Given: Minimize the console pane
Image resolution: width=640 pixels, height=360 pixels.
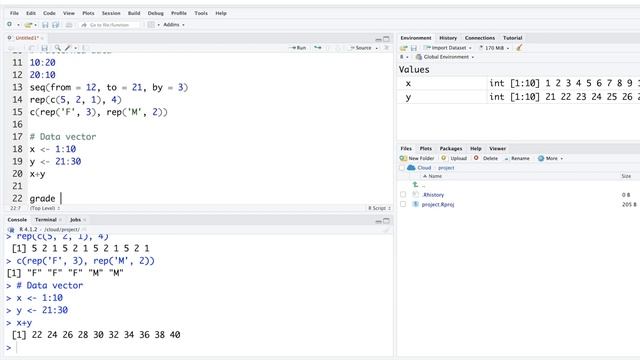Looking at the screenshot, I should click(x=378, y=221).
